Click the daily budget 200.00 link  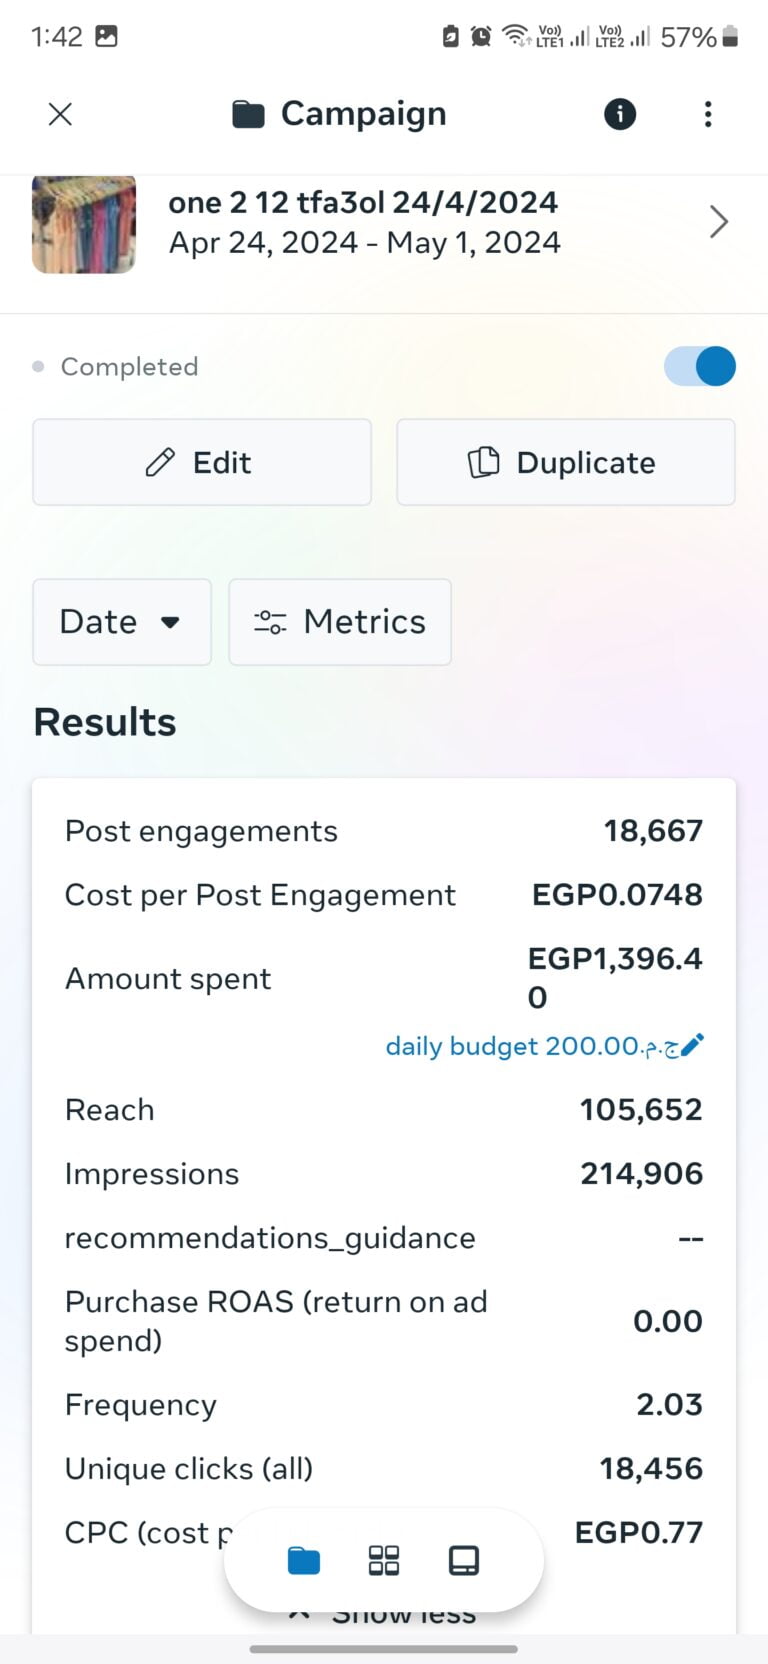[x=530, y=1046]
